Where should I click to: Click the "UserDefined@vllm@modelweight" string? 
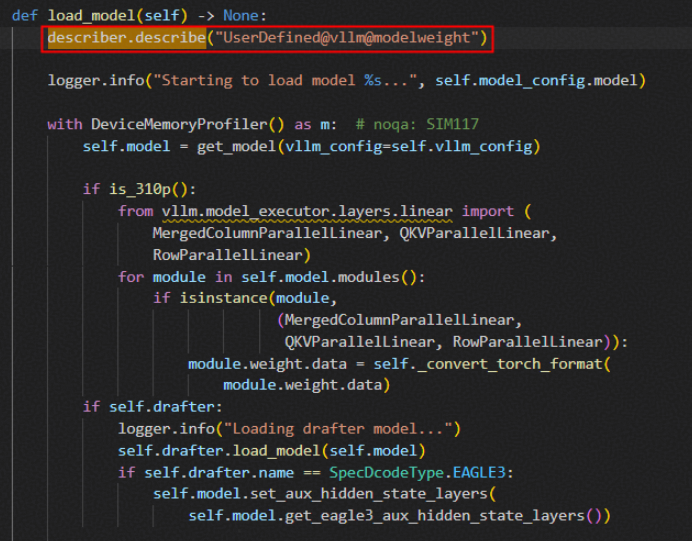pyautogui.click(x=346, y=38)
